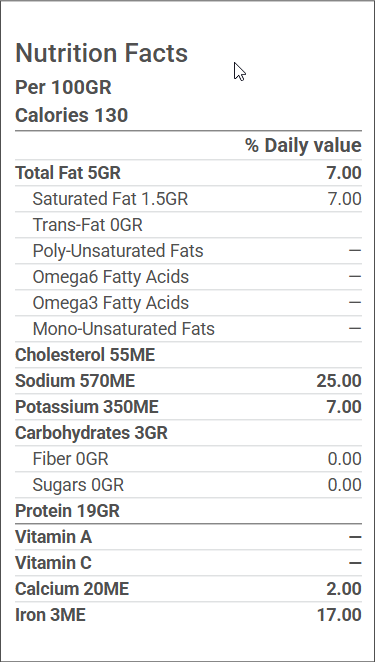Click the % Daily value column header
375x662 pixels.
click(303, 146)
